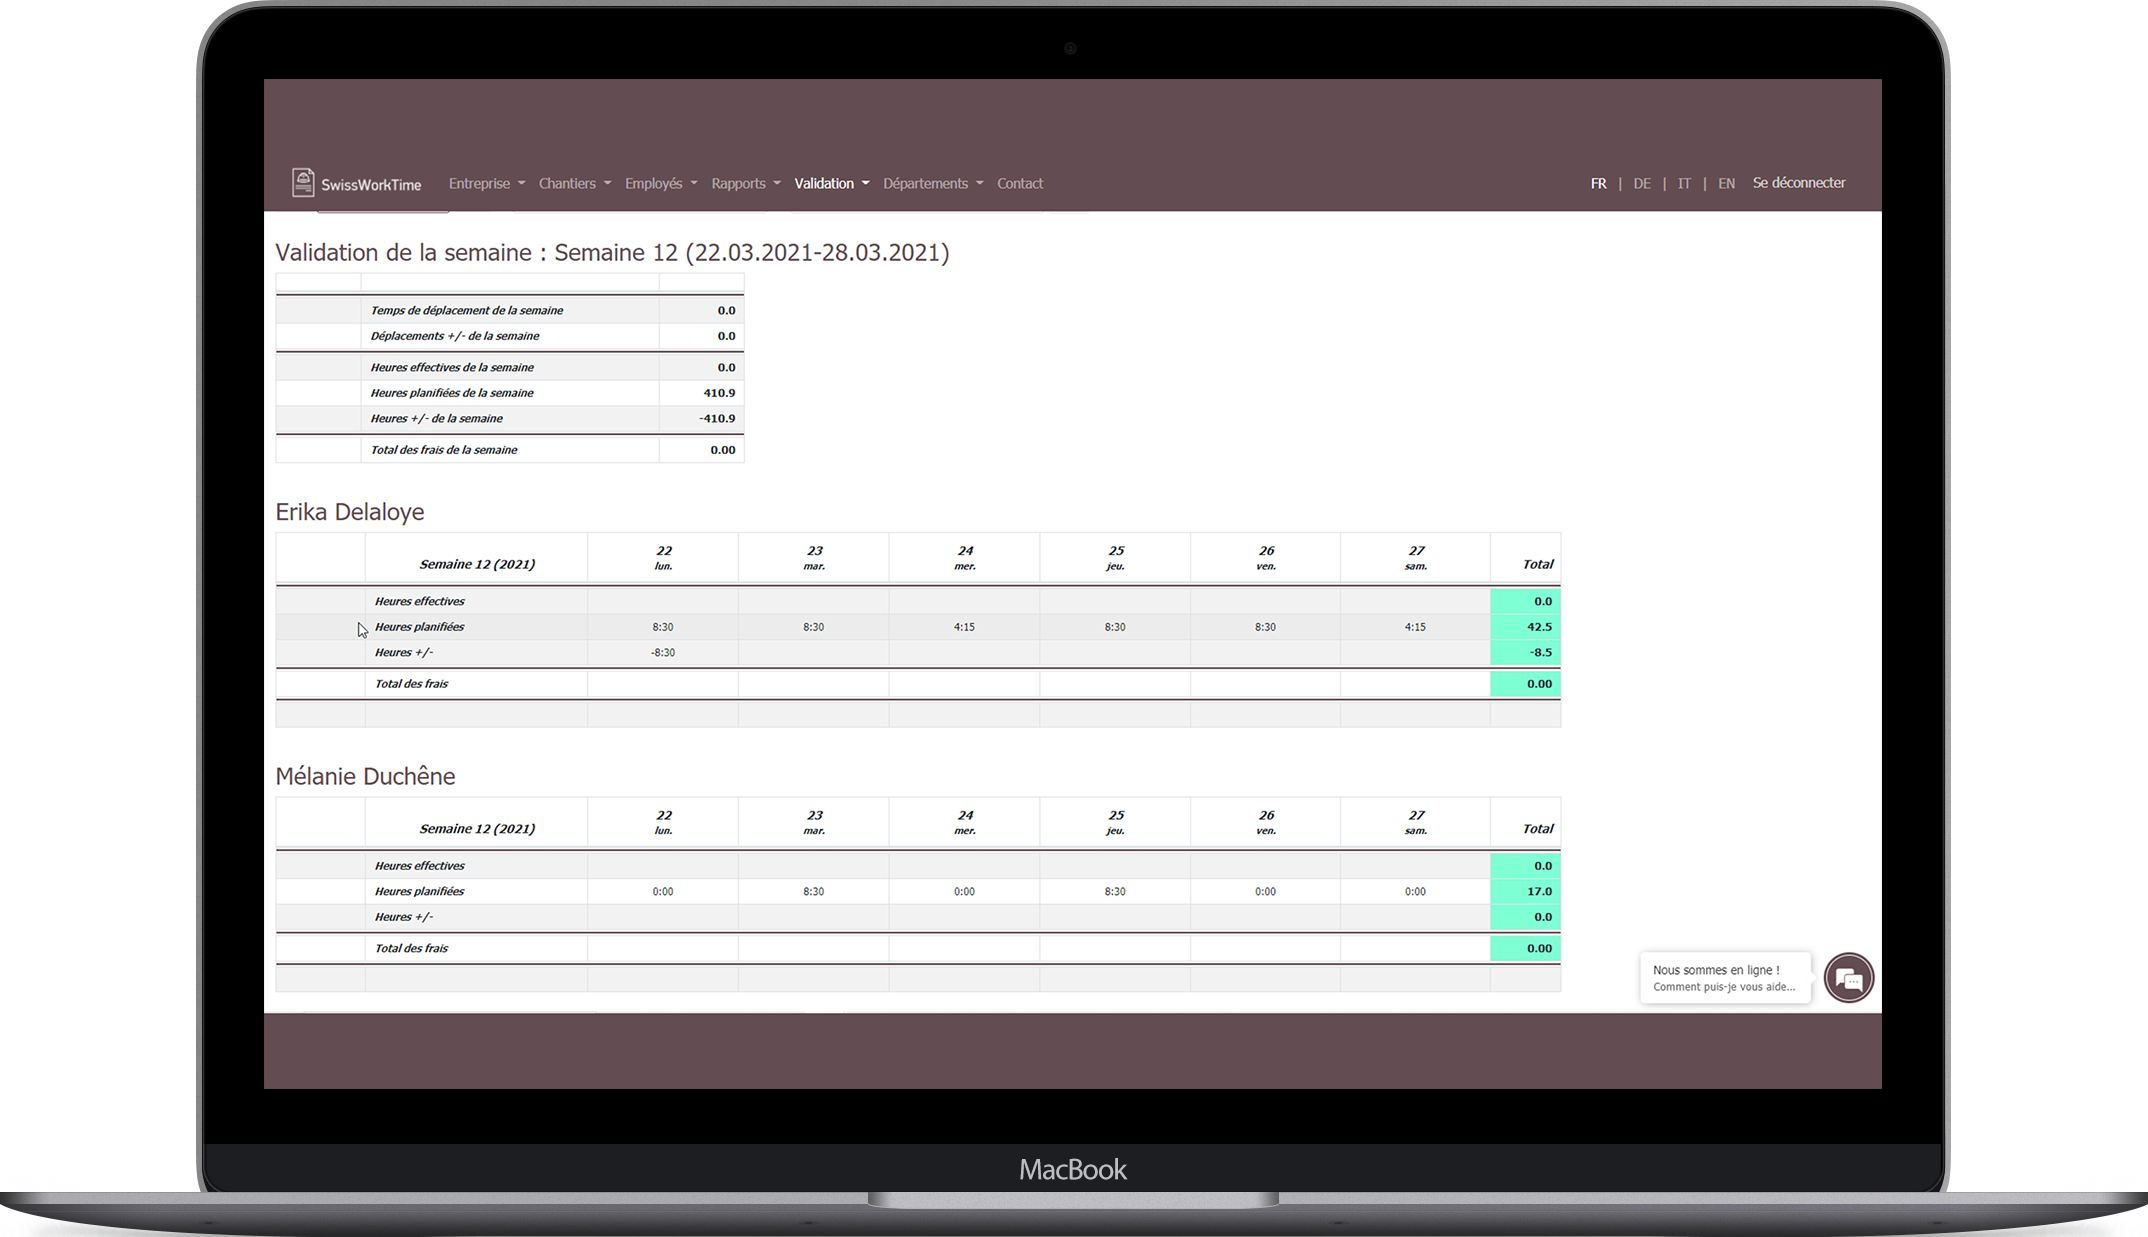Click Erika's Monday planned hours cell 8:30
2148x1237 pixels.
click(663, 627)
